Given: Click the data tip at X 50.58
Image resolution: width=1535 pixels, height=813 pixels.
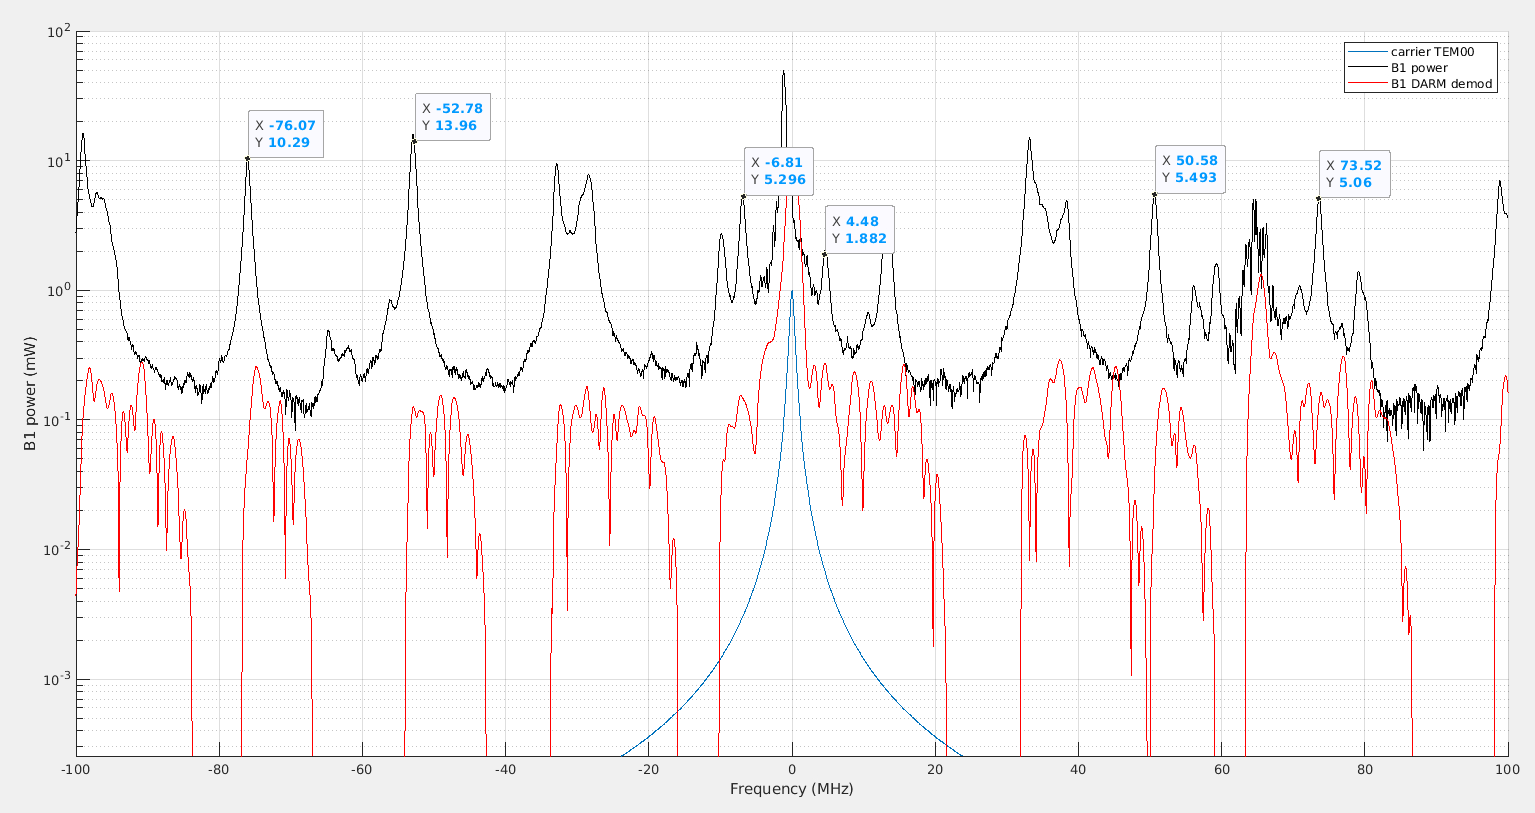Looking at the screenshot, I should (x=1189, y=169).
